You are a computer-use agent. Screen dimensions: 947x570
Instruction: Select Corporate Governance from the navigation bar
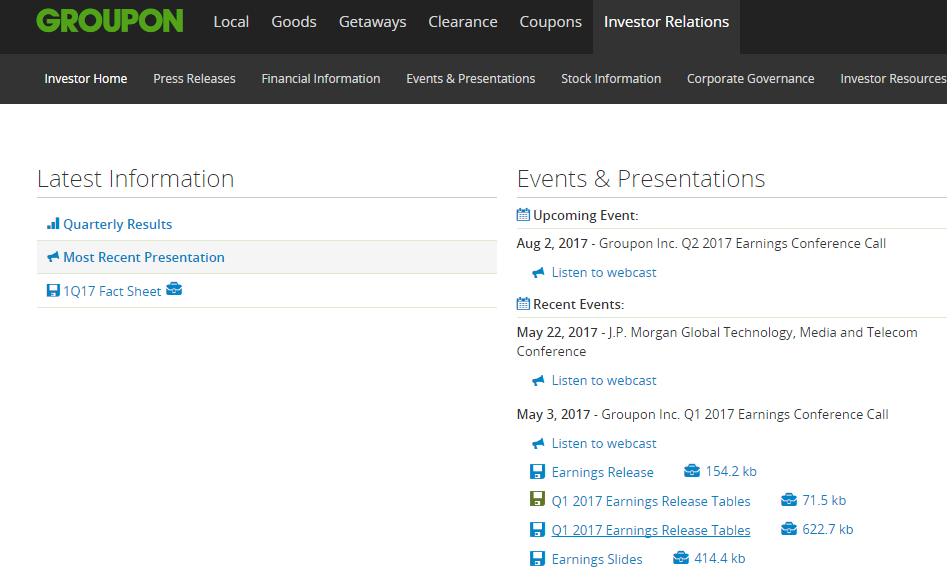[x=750, y=78]
